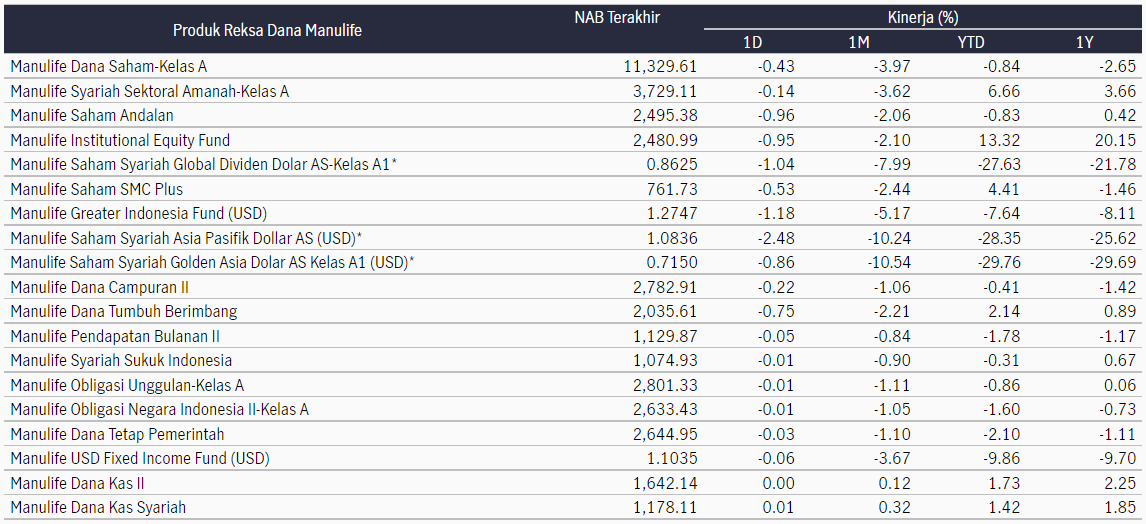The height and width of the screenshot is (524, 1146).
Task: Click 'Manulife USD Fixed Income Fund (USD)'
Action: point(140,459)
